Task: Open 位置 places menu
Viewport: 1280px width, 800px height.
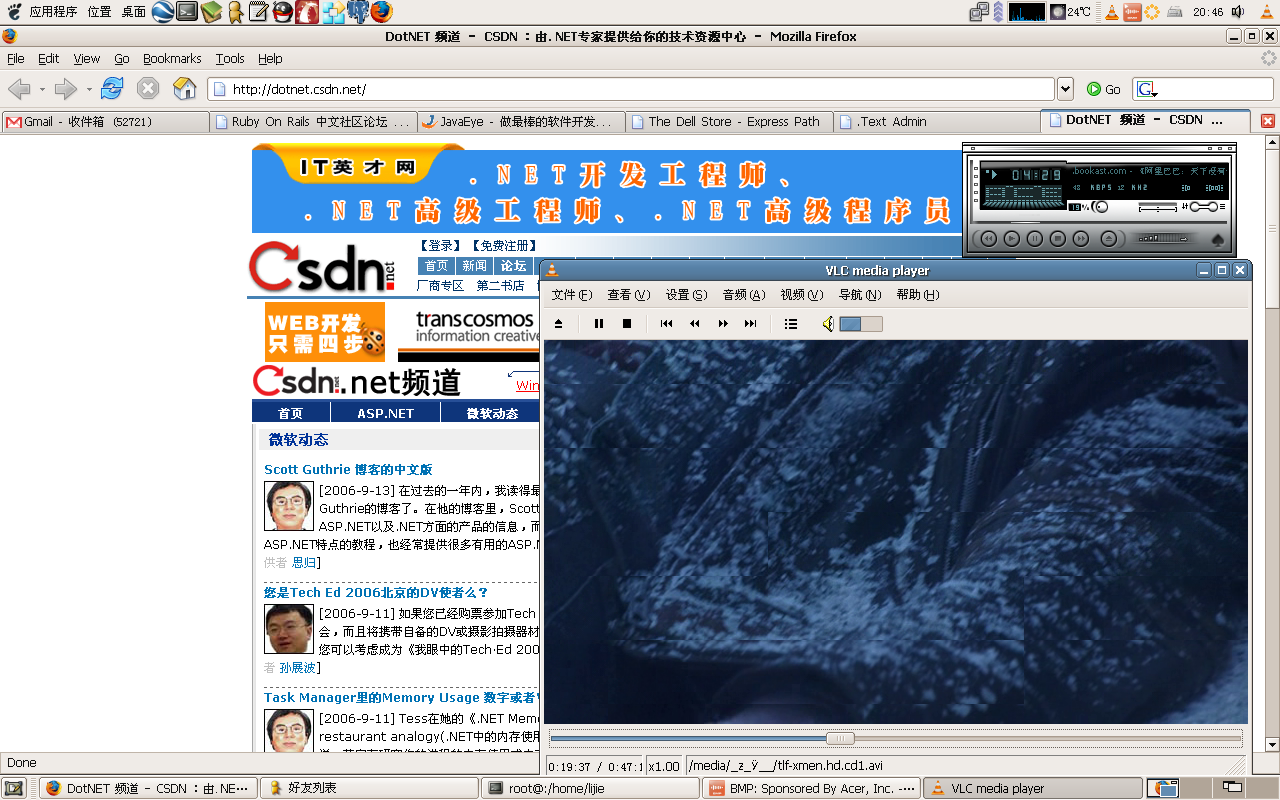Action: tap(100, 12)
